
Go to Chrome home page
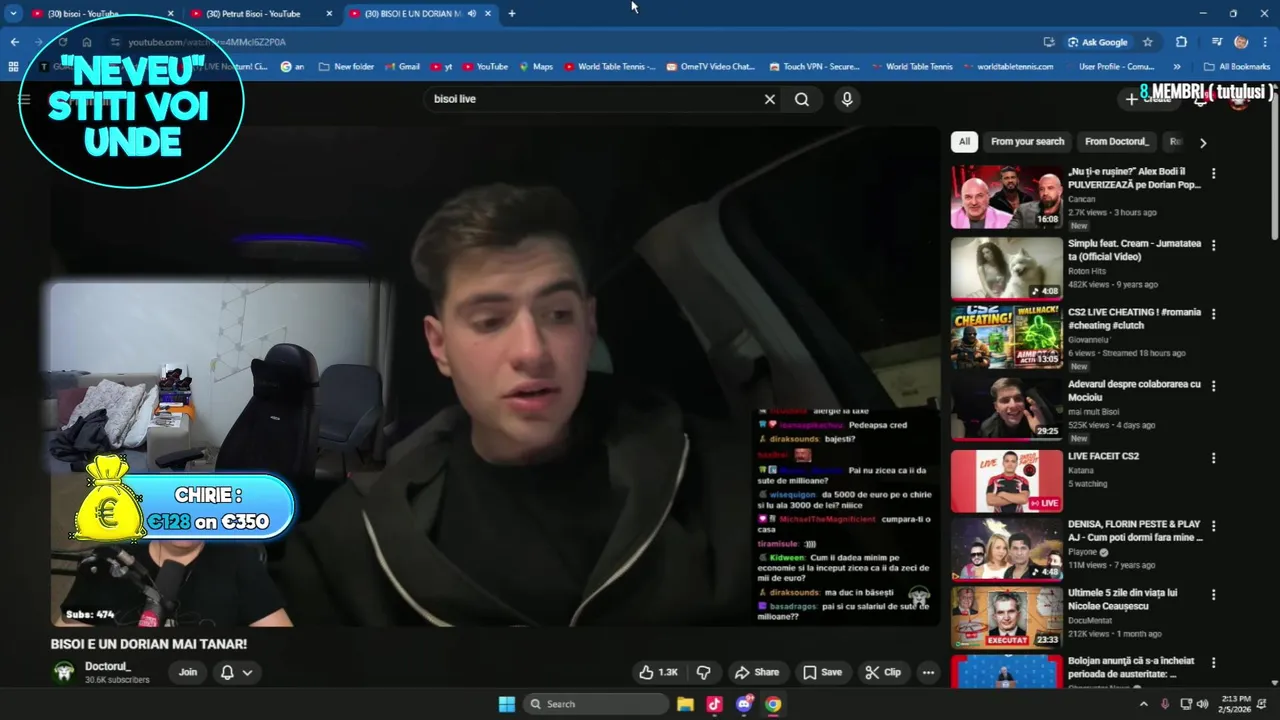click(x=87, y=42)
